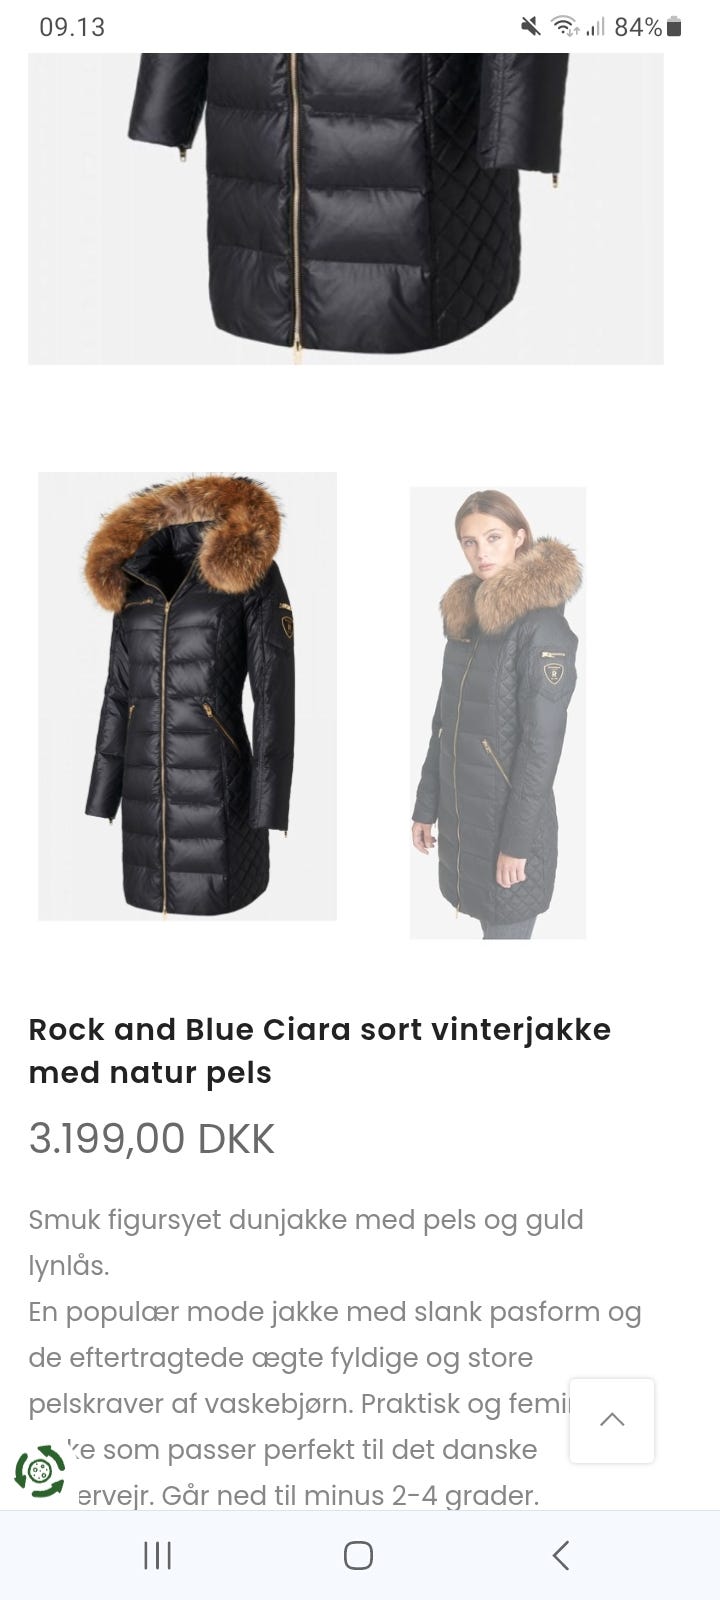Go to the Android home screen

click(x=358, y=1555)
